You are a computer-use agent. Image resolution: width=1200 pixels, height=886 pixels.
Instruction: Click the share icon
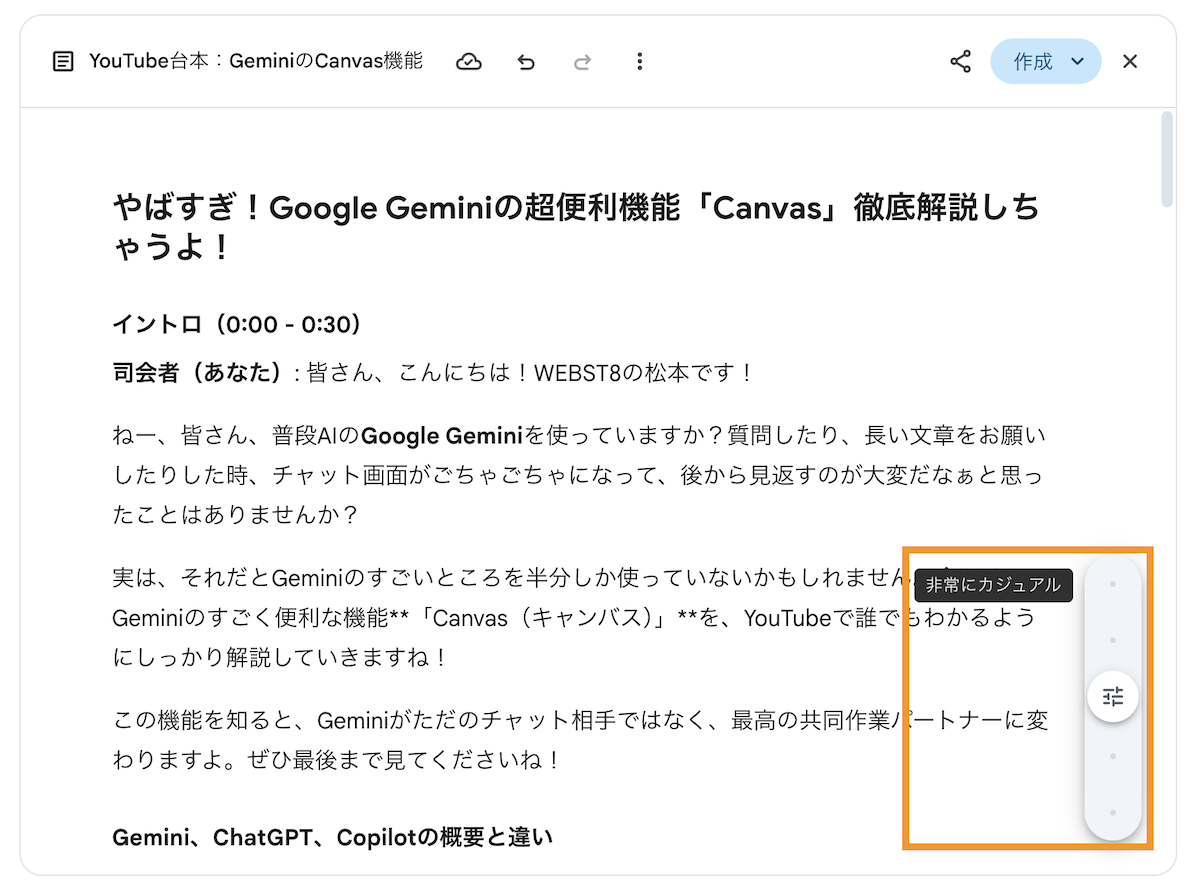960,62
